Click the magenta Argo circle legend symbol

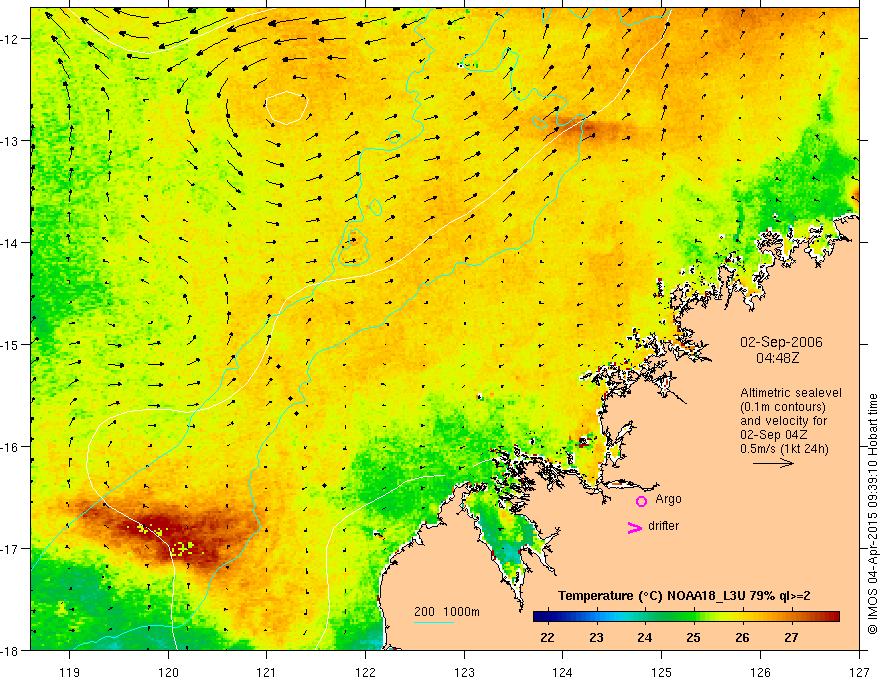click(641, 501)
